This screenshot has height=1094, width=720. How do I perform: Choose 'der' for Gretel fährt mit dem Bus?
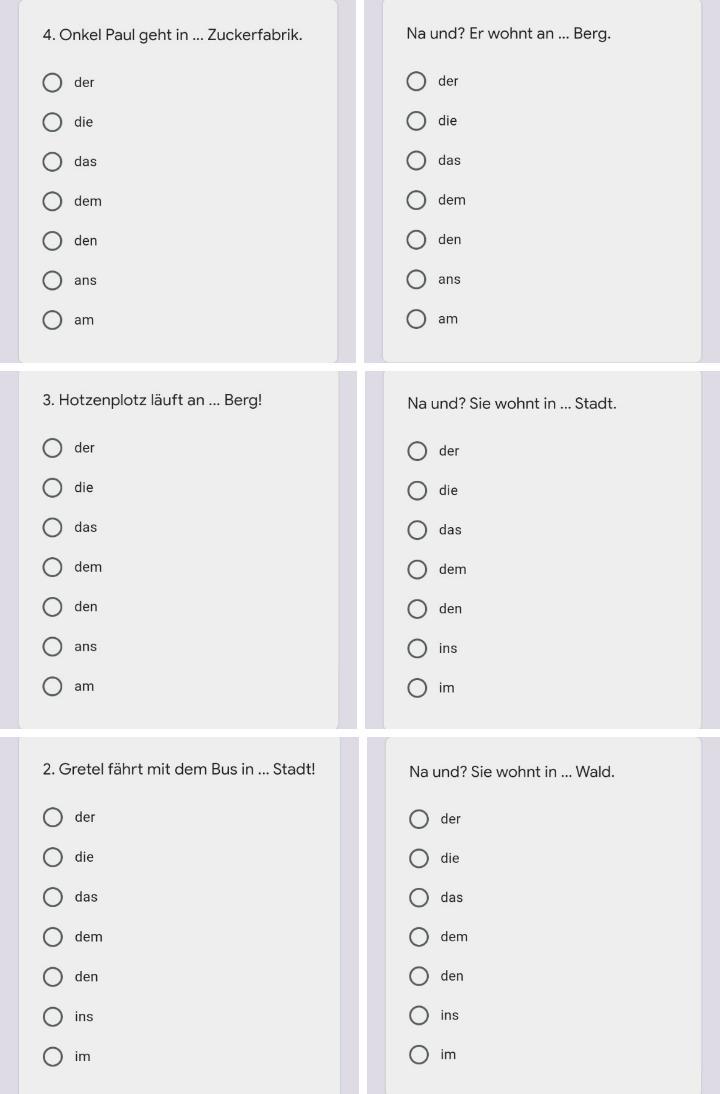(52, 817)
